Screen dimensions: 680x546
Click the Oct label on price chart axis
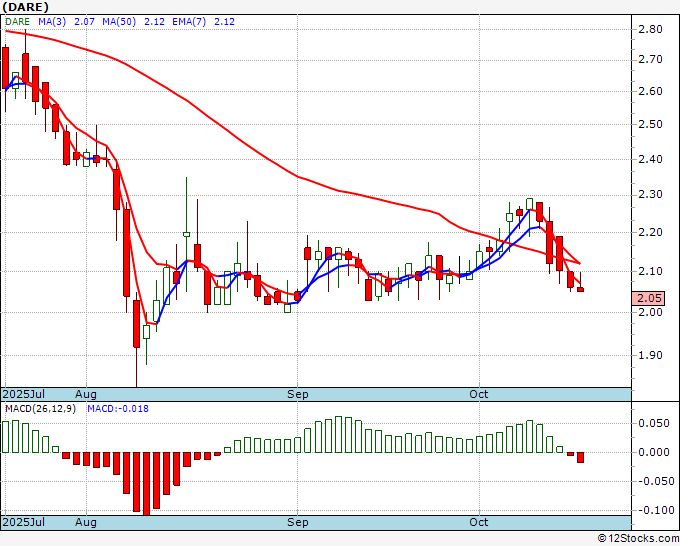coord(479,394)
